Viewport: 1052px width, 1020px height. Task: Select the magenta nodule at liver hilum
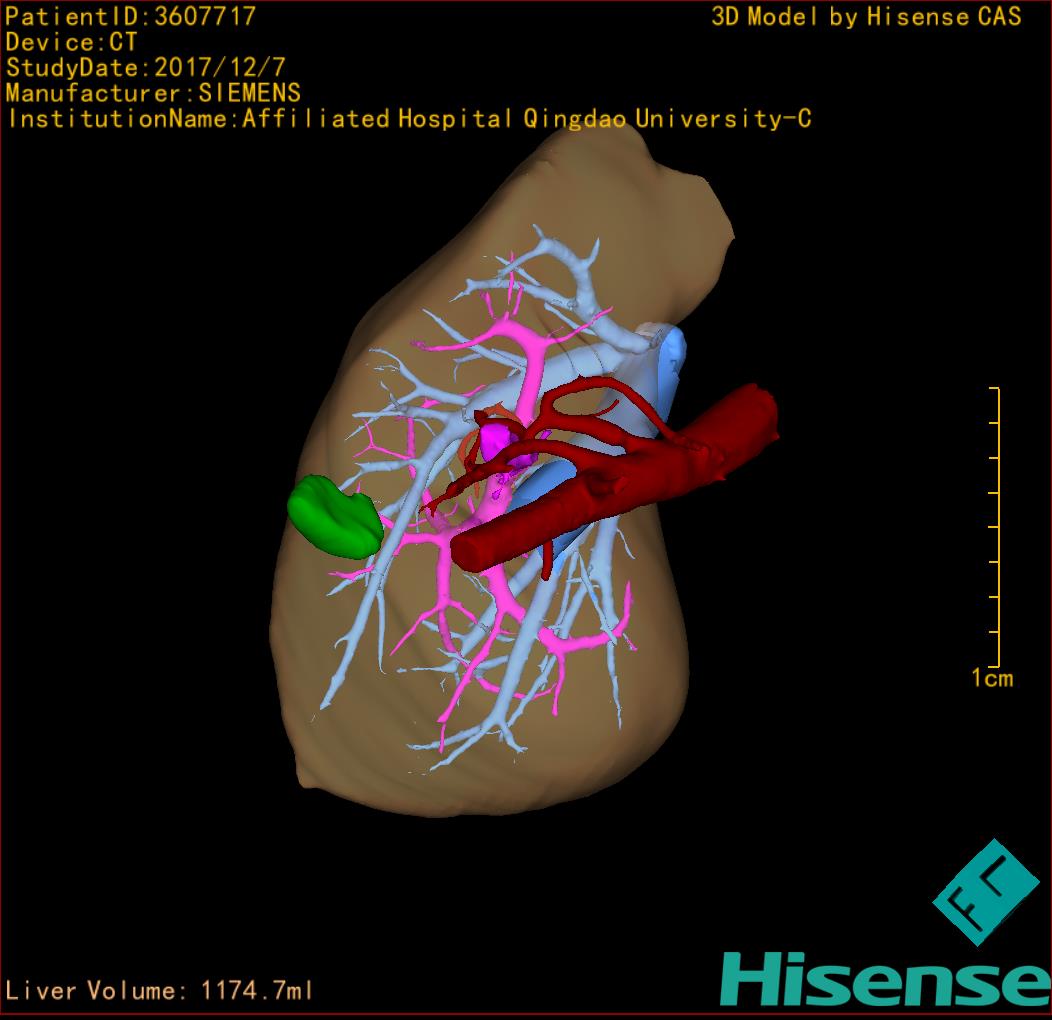coord(500,443)
